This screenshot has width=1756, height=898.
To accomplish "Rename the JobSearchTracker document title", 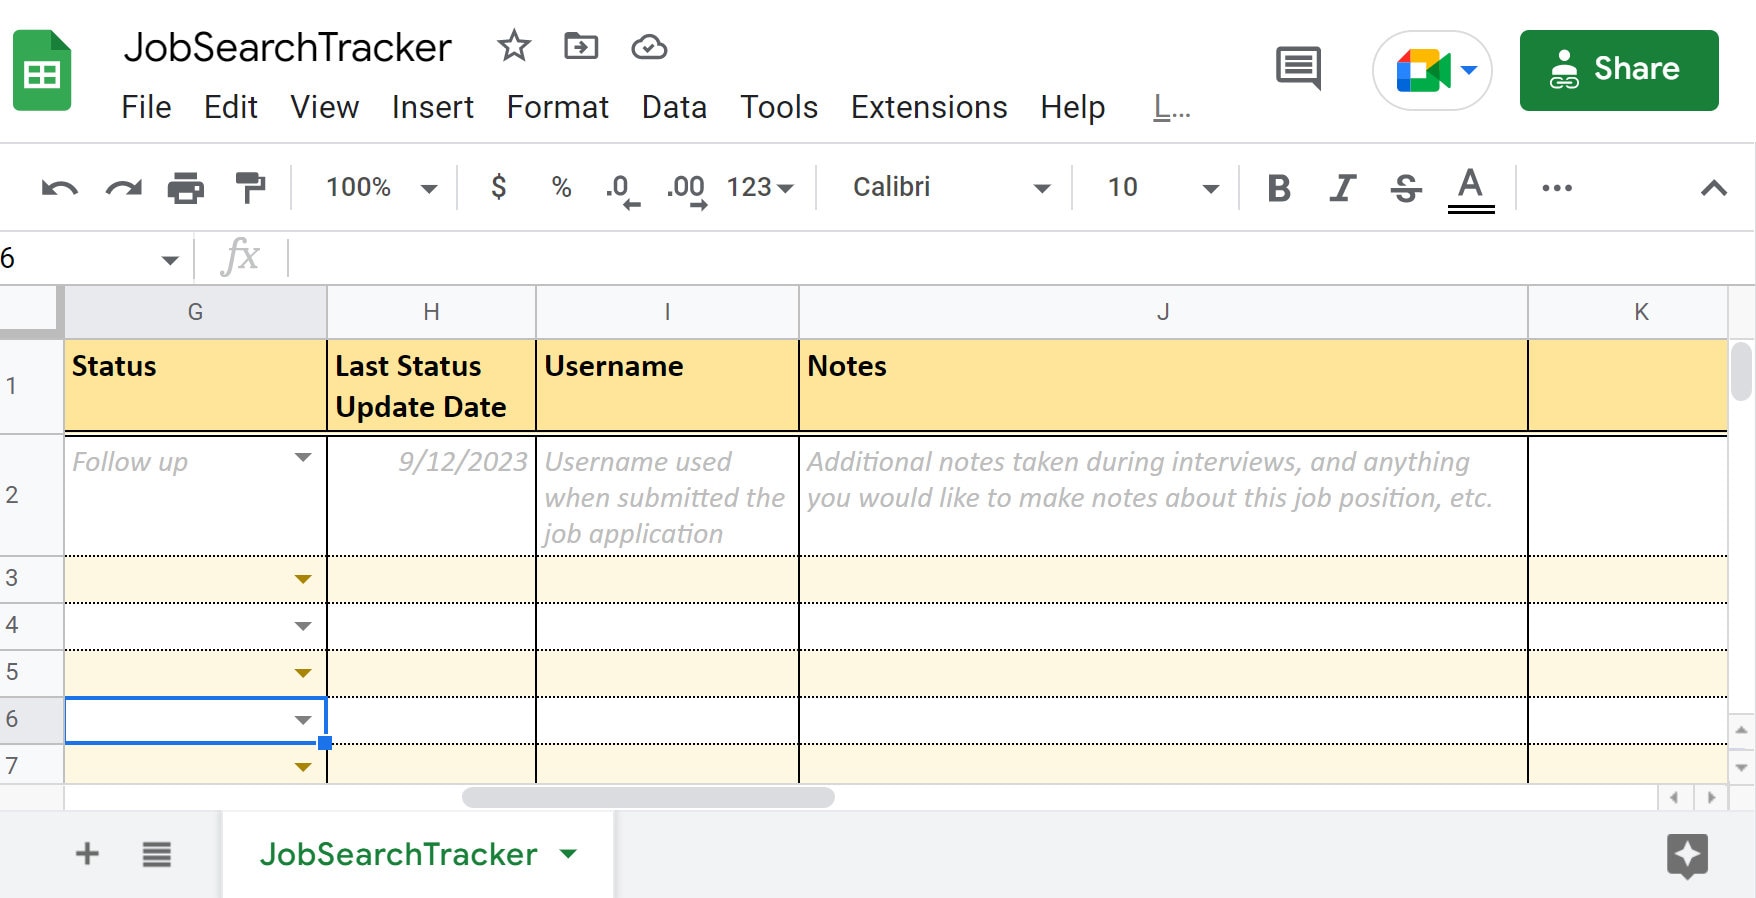I will pos(287,47).
